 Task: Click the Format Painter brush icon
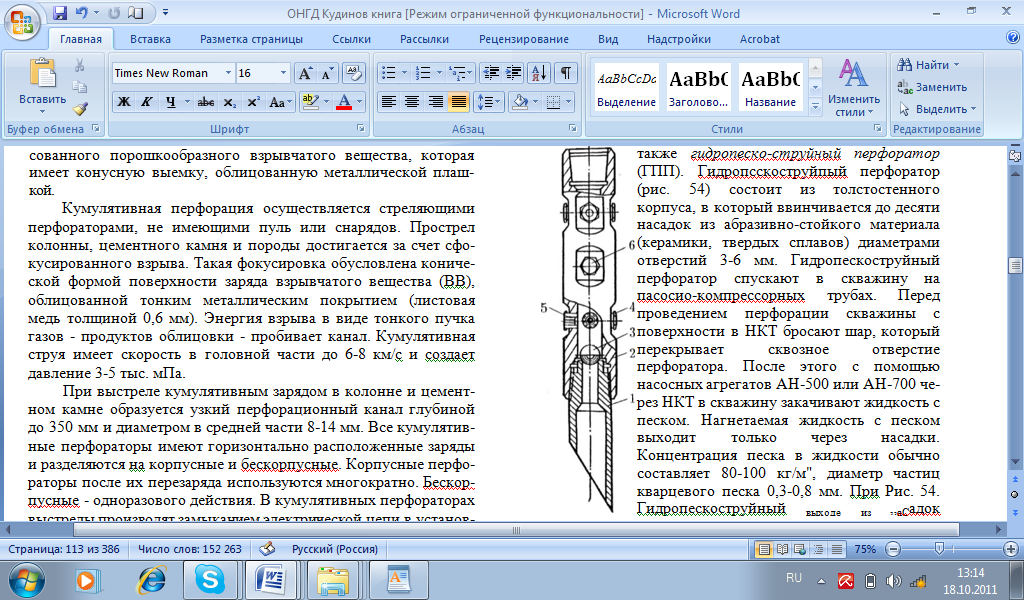point(80,110)
